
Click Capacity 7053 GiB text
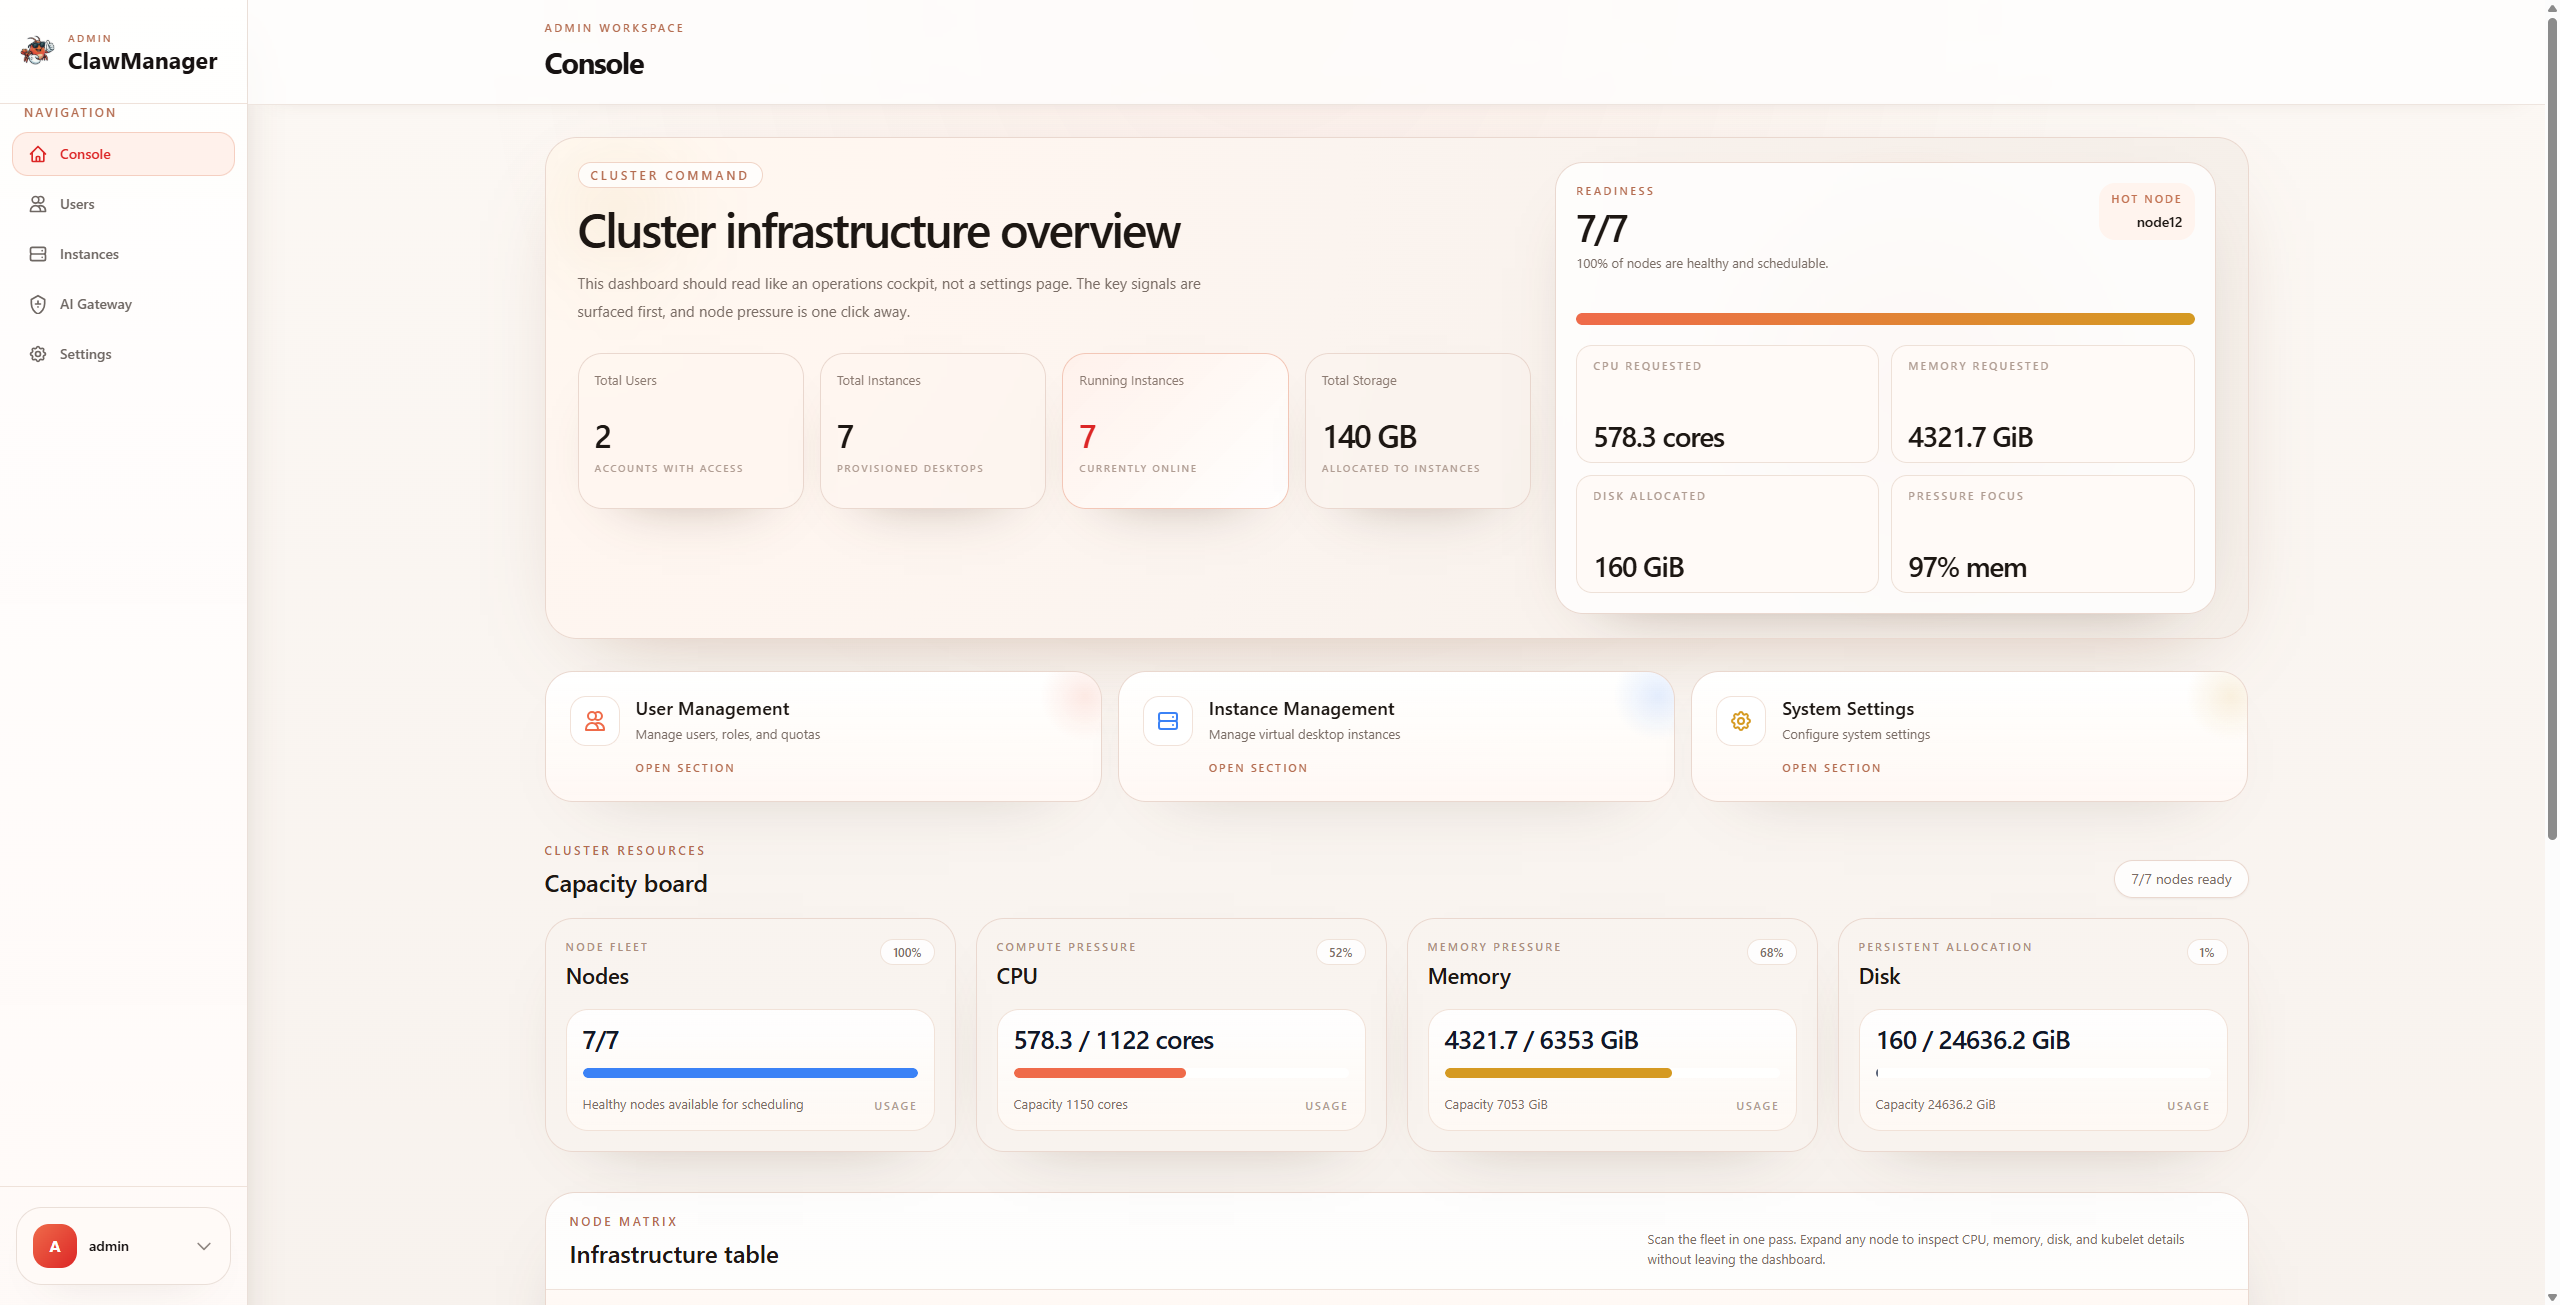pos(1496,1104)
